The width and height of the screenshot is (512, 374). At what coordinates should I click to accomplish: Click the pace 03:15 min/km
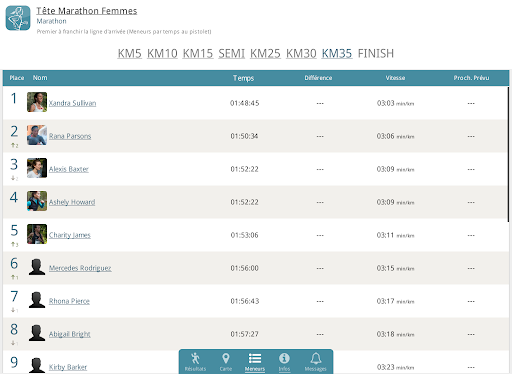[x=395, y=268]
